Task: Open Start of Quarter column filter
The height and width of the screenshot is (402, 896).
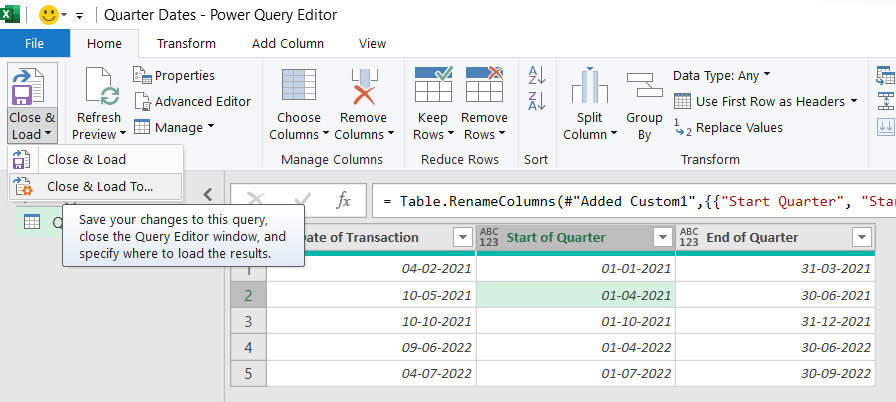Action: tap(663, 238)
